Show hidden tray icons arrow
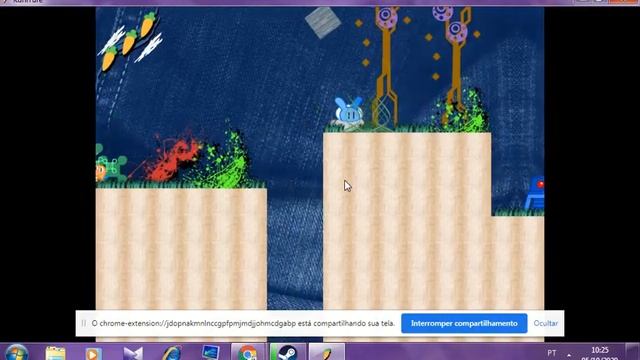The height and width of the screenshot is (360, 640). pos(569,355)
